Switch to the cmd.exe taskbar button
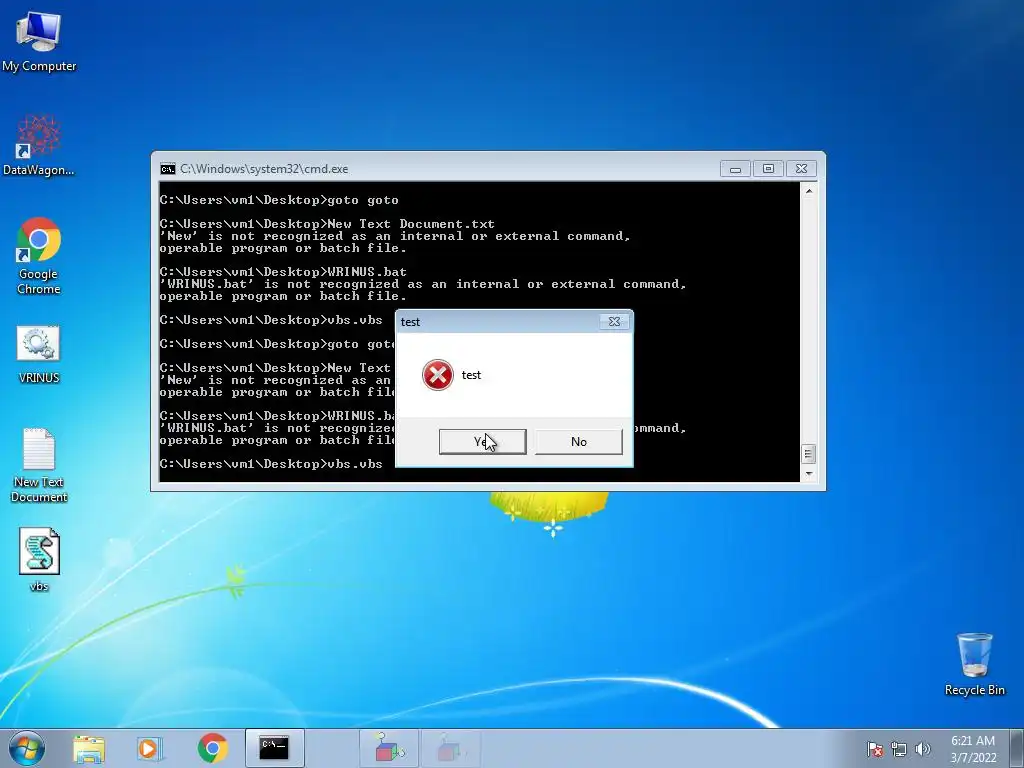Viewport: 1024px width, 768px height. coord(274,748)
